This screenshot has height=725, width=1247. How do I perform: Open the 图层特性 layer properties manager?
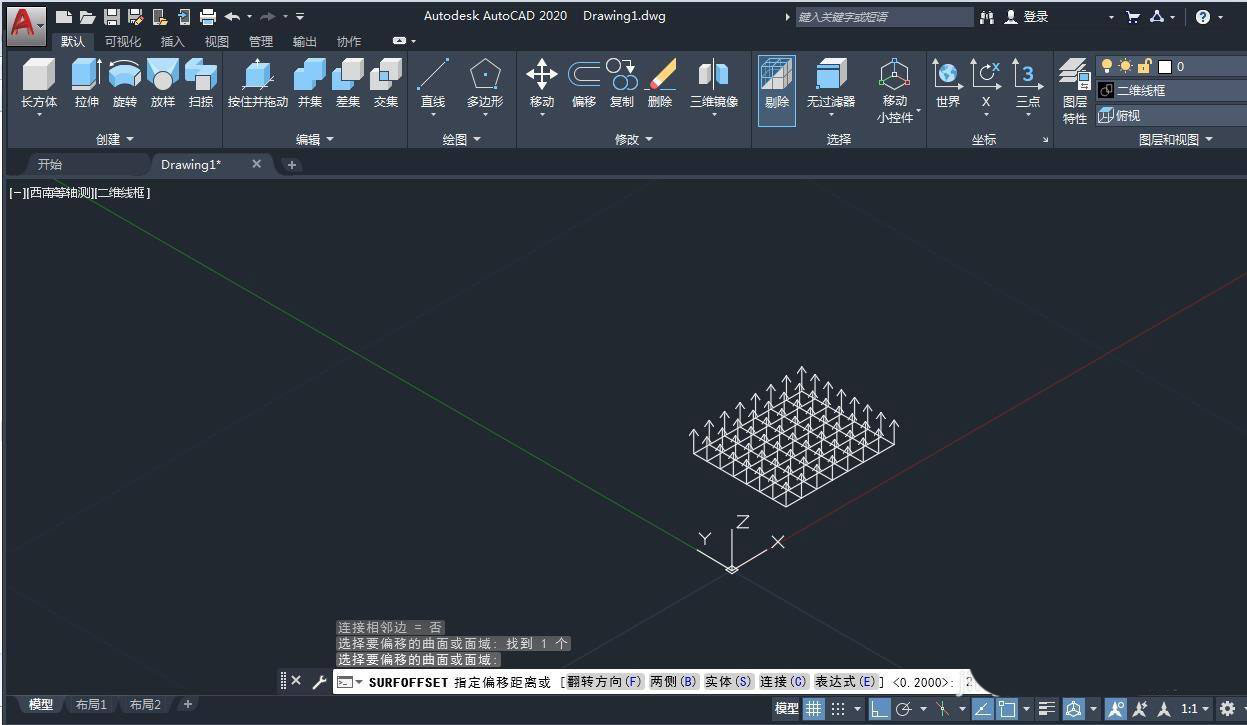(1075, 91)
